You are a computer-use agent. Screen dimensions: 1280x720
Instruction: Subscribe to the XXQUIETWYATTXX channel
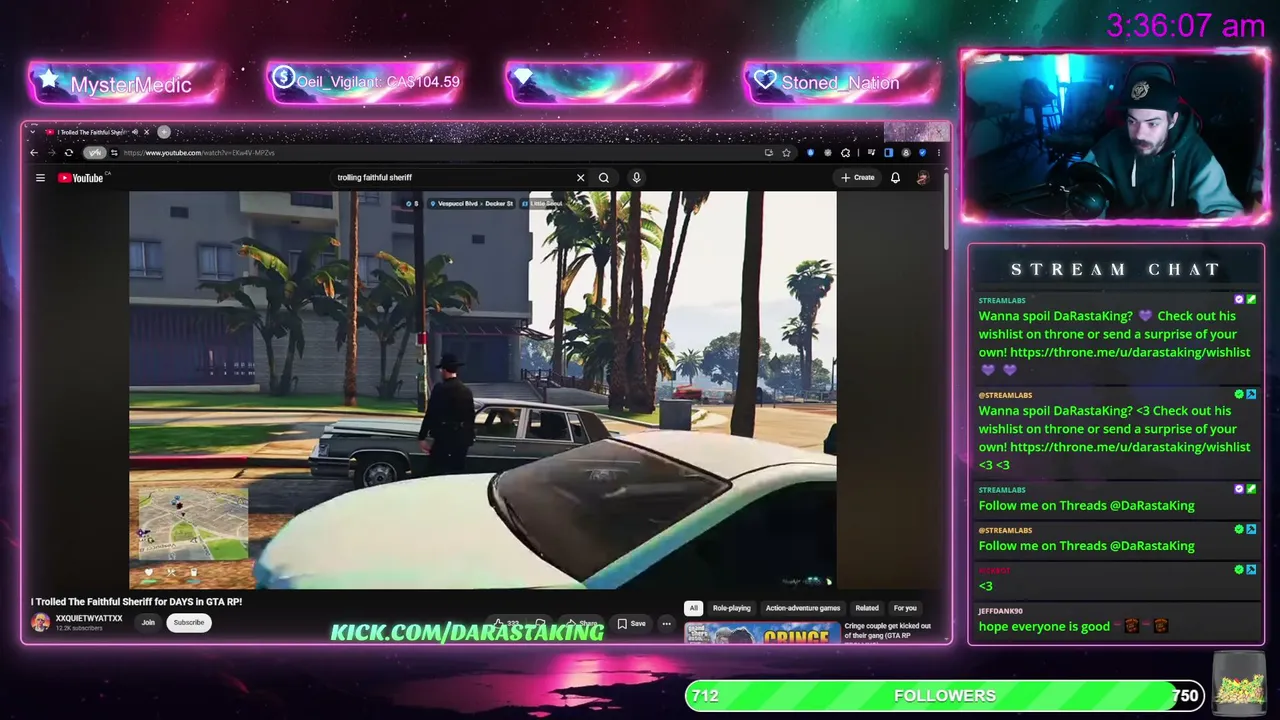point(189,623)
